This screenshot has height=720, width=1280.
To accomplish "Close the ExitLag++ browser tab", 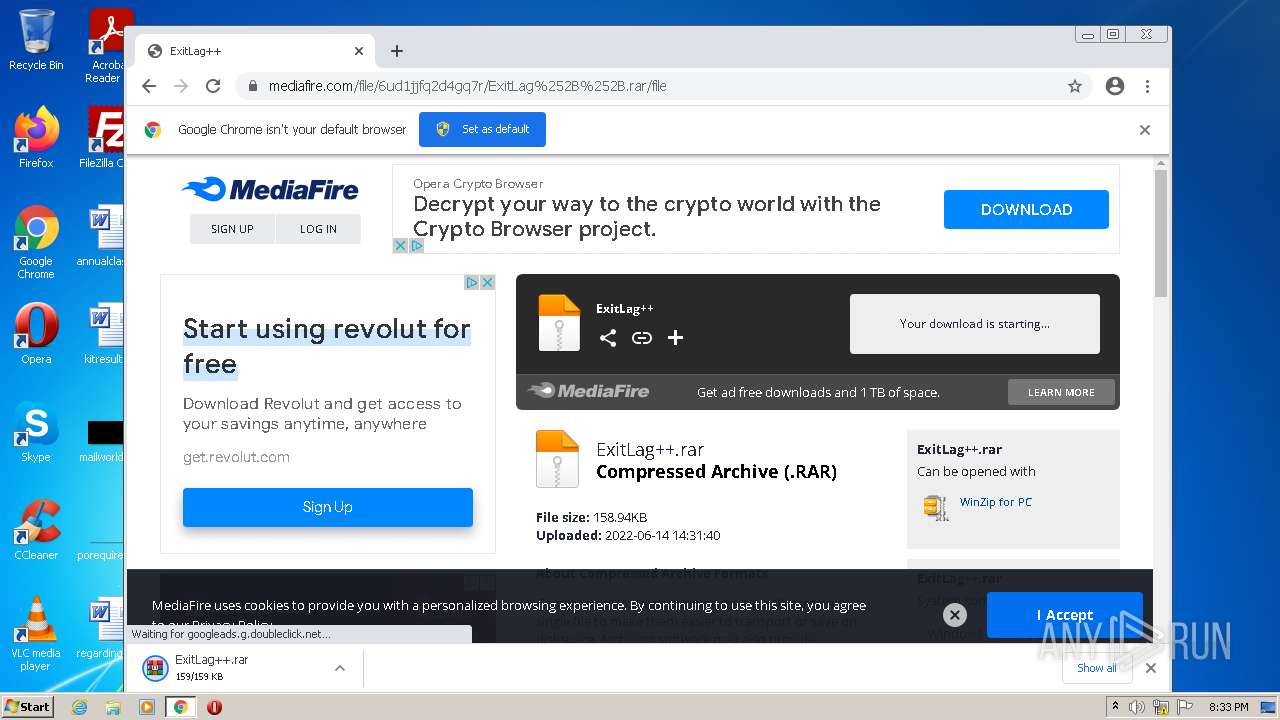I will point(359,51).
